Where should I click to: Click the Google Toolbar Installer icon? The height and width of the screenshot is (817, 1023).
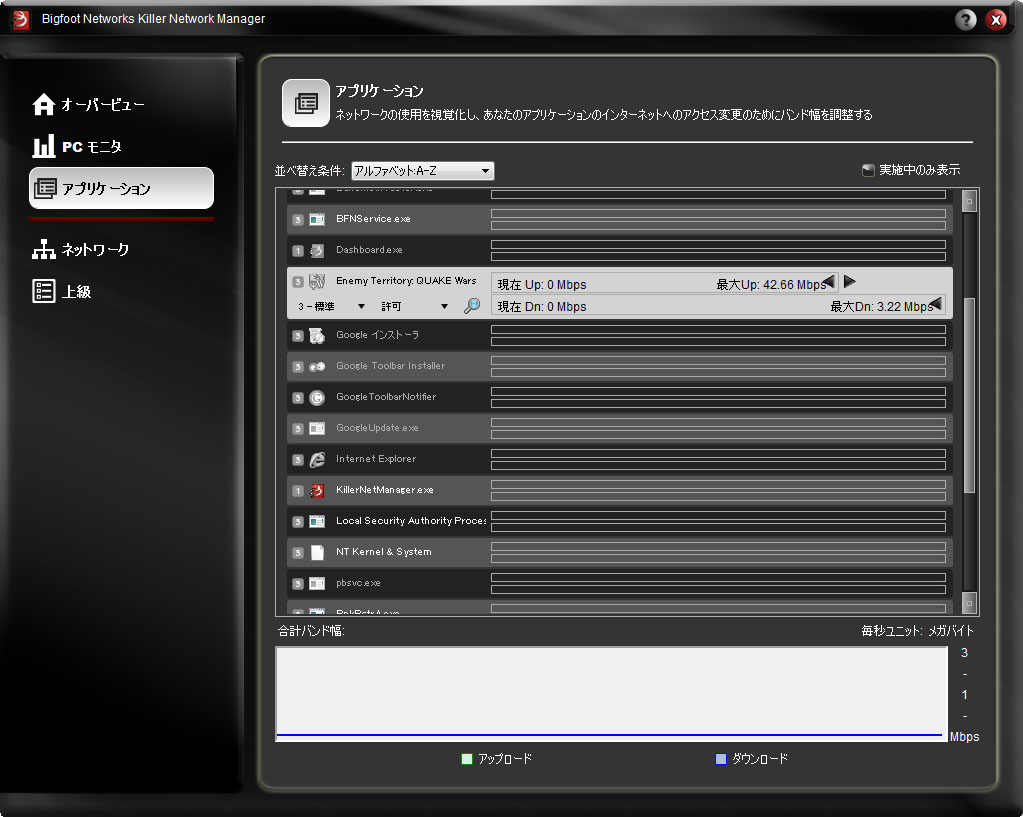[x=317, y=367]
